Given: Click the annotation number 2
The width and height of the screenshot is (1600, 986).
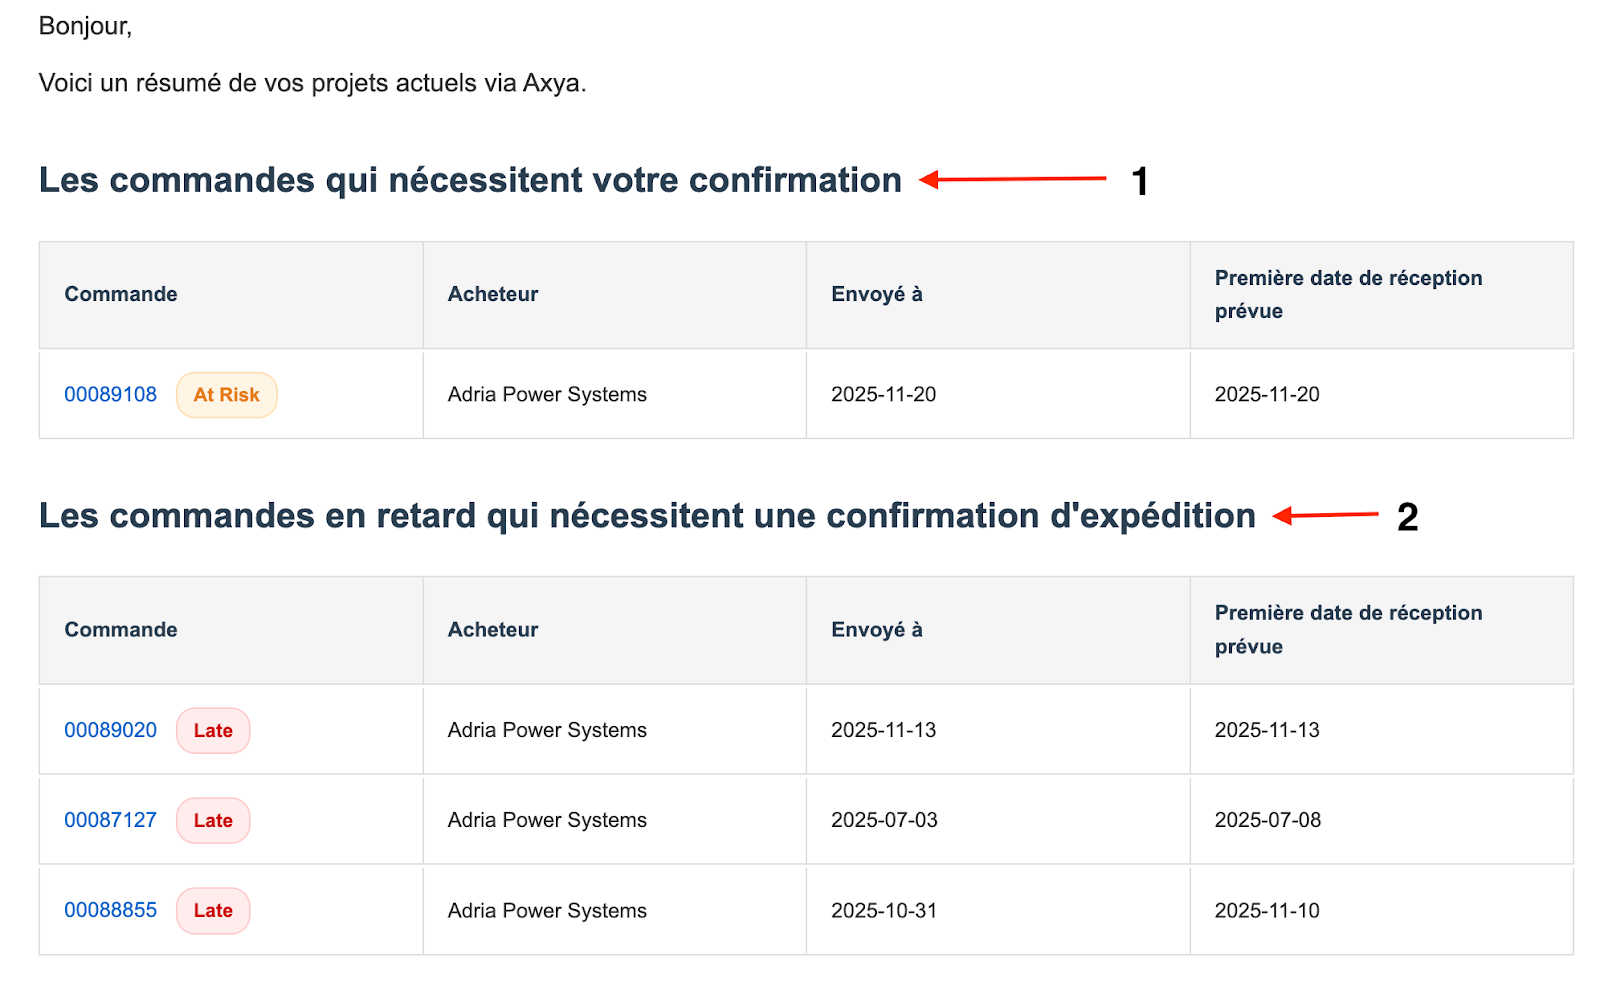Looking at the screenshot, I should pos(1407,517).
